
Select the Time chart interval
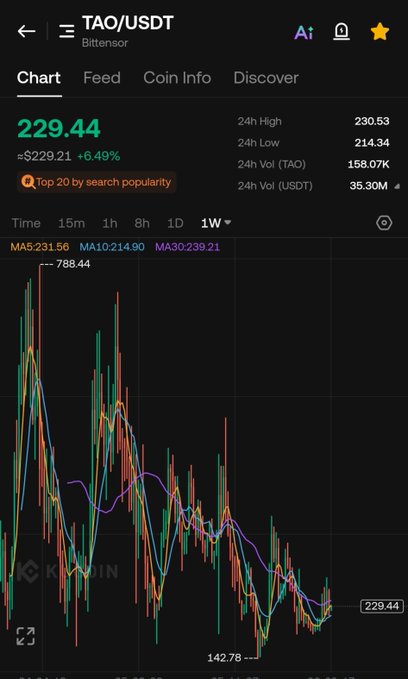point(26,223)
